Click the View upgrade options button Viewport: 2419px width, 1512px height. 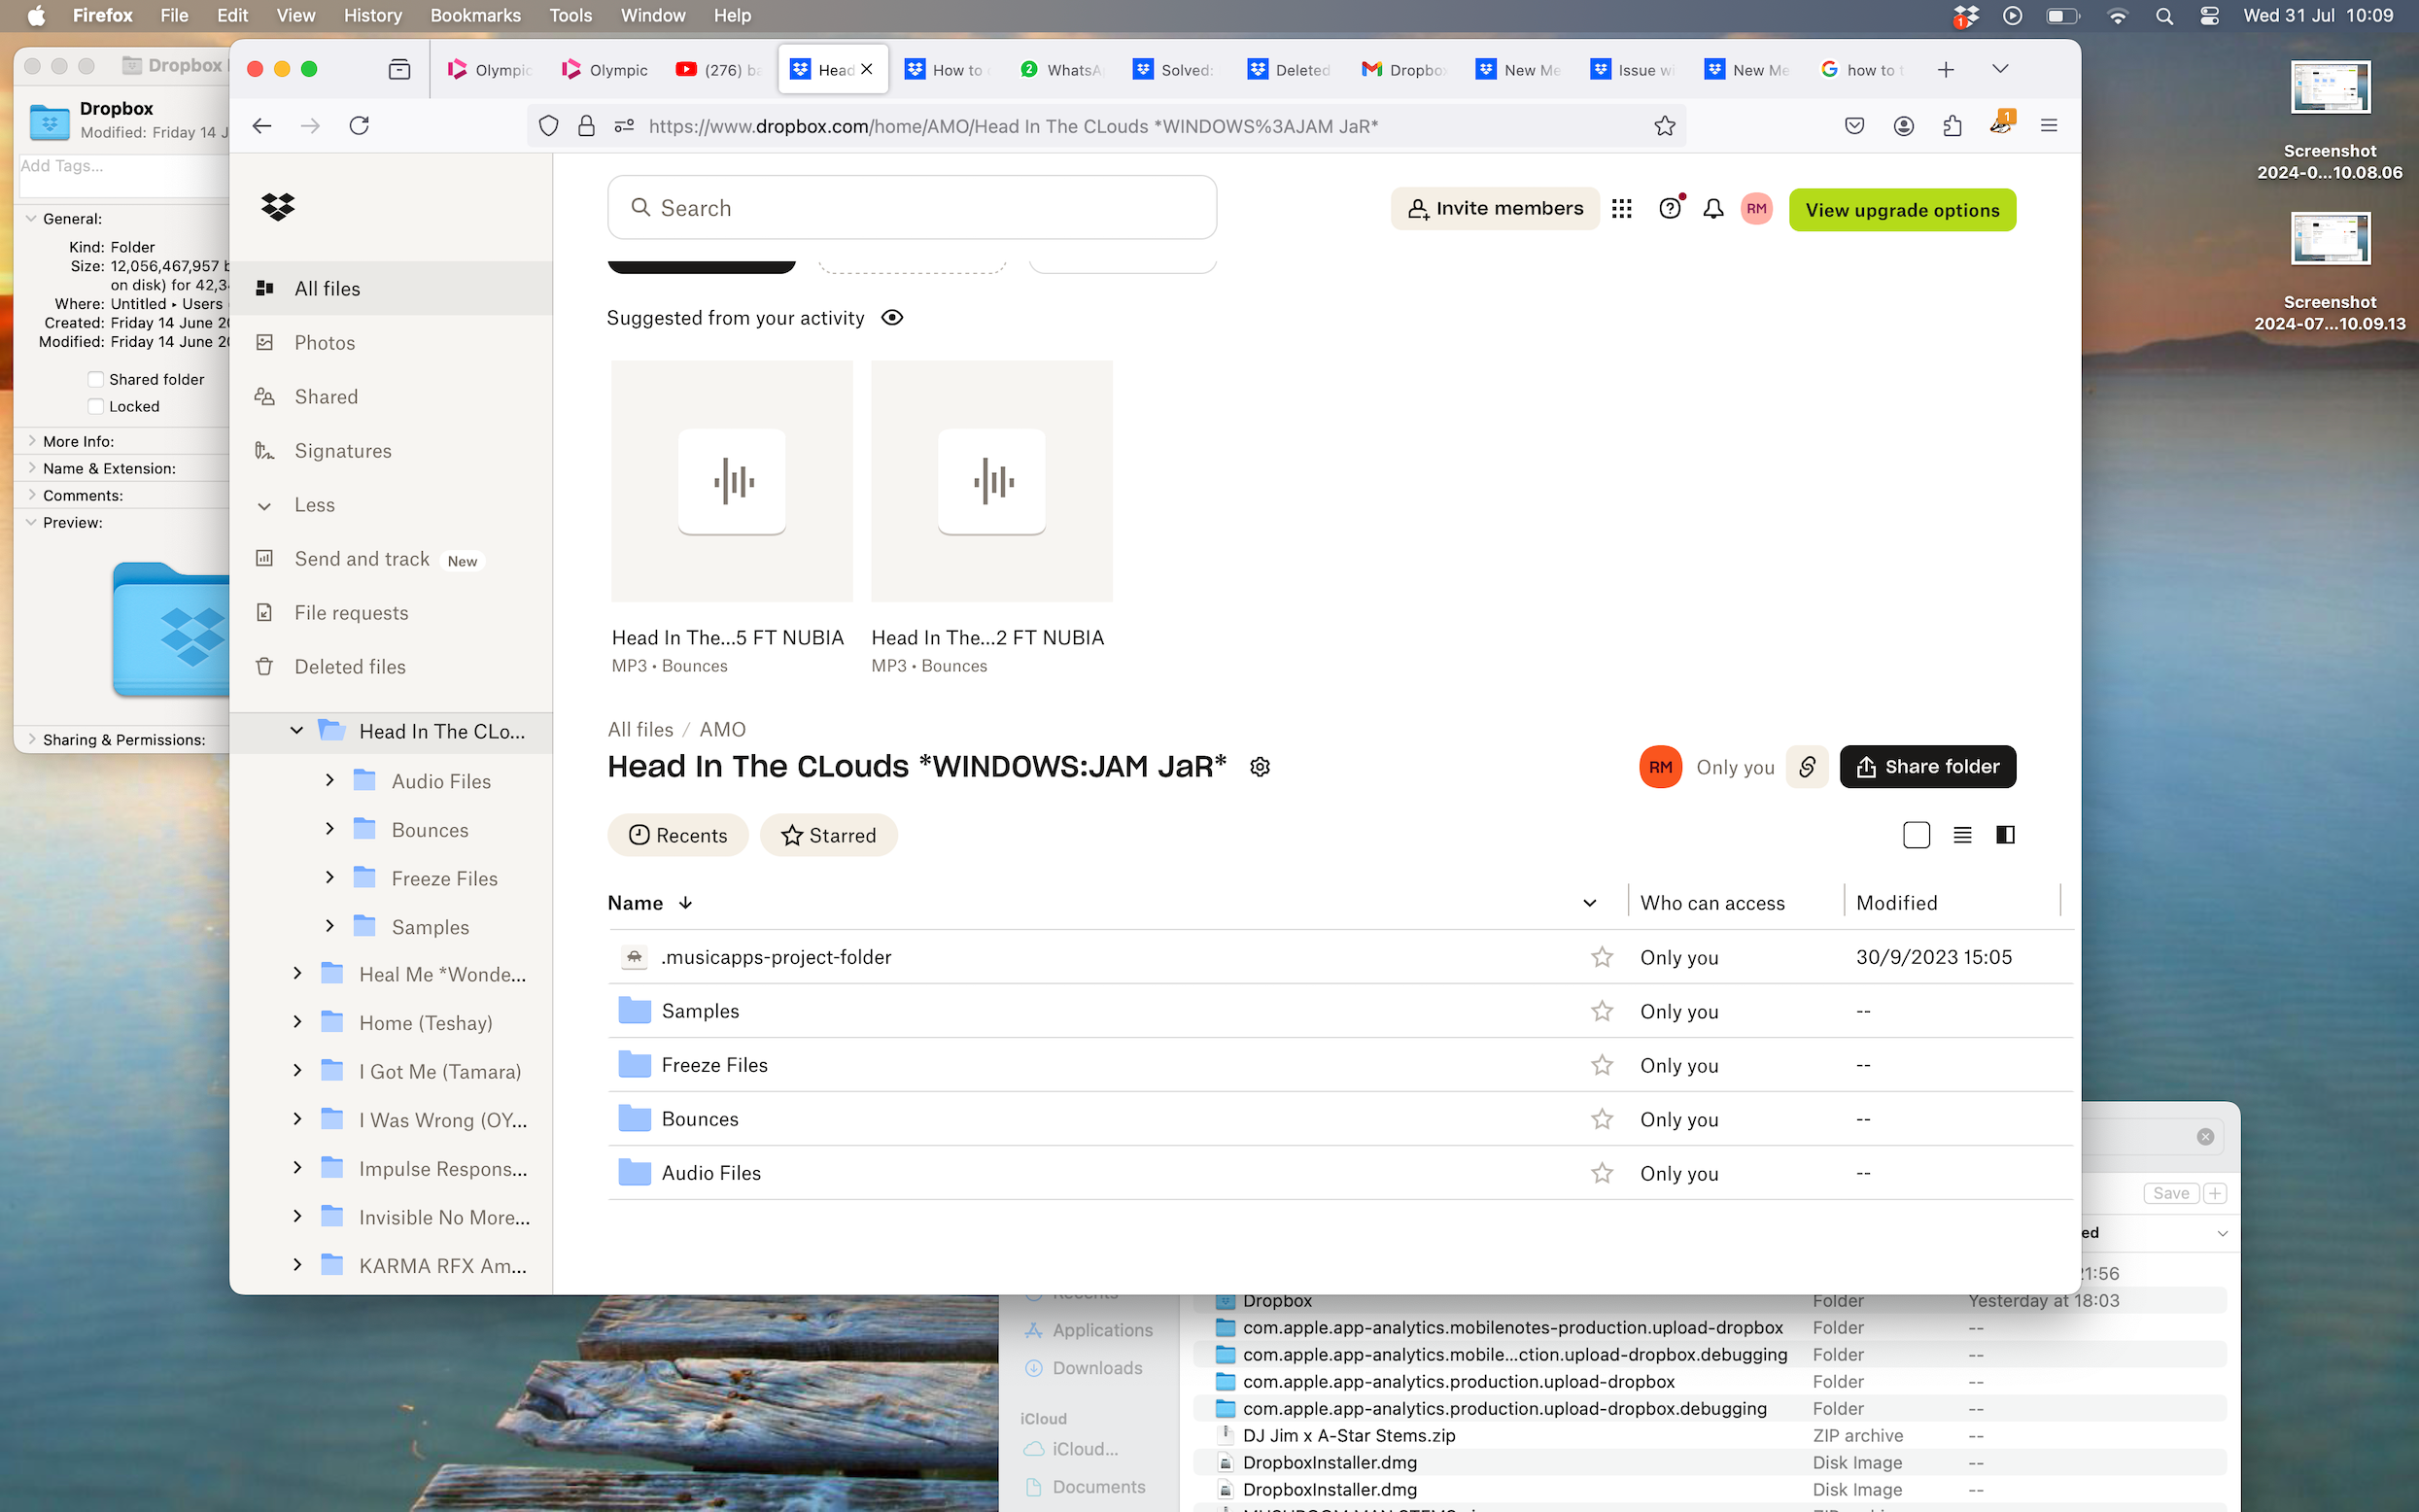pos(1902,209)
